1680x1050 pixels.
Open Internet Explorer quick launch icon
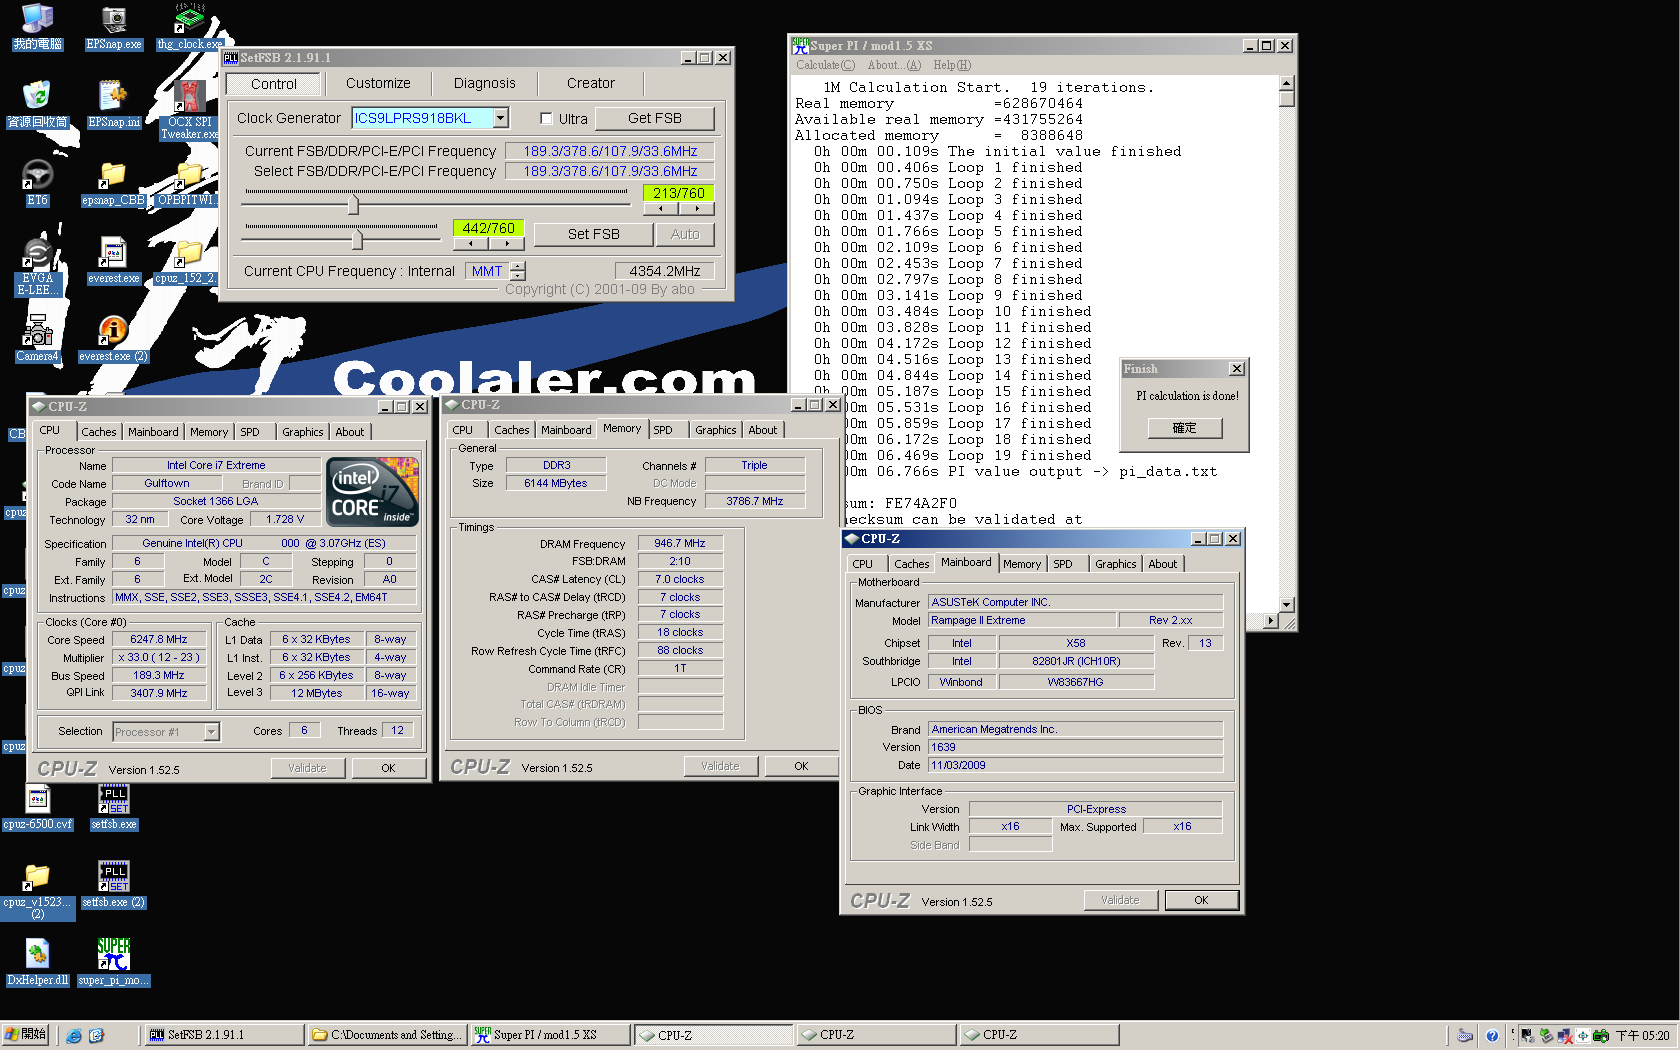(73, 1035)
